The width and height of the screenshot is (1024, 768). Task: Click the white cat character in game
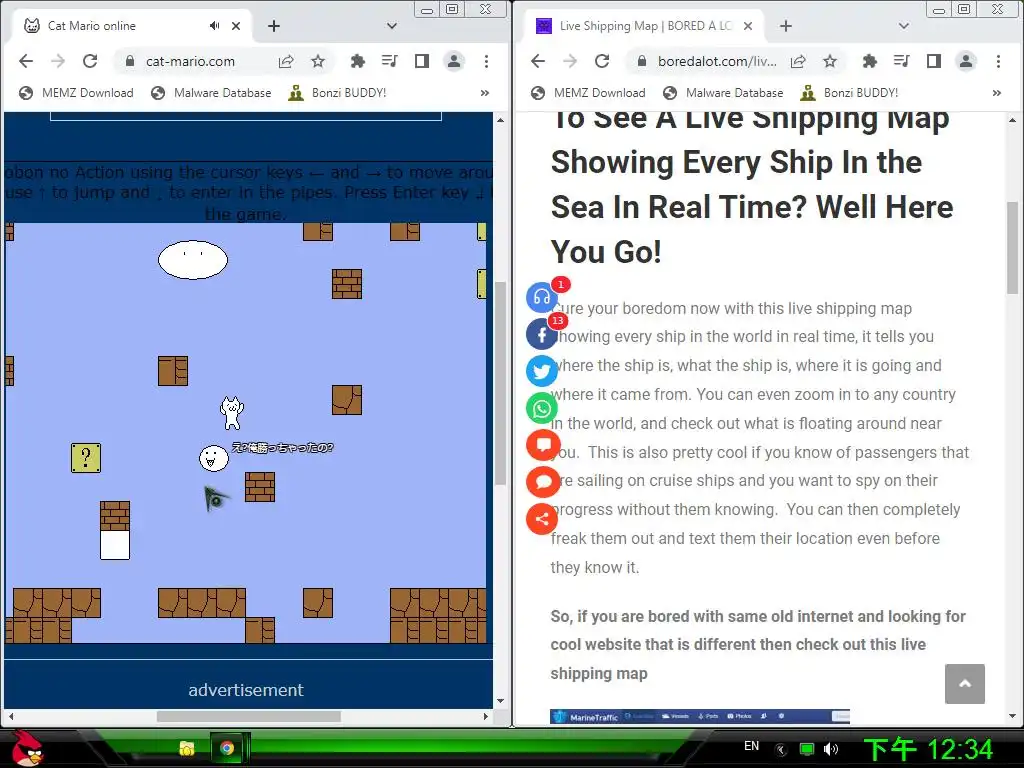click(x=232, y=413)
